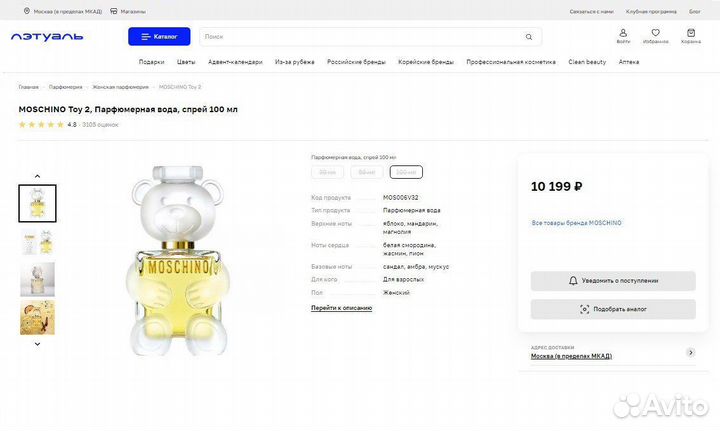
Task: Open the Блог link
Action: (x=695, y=11)
